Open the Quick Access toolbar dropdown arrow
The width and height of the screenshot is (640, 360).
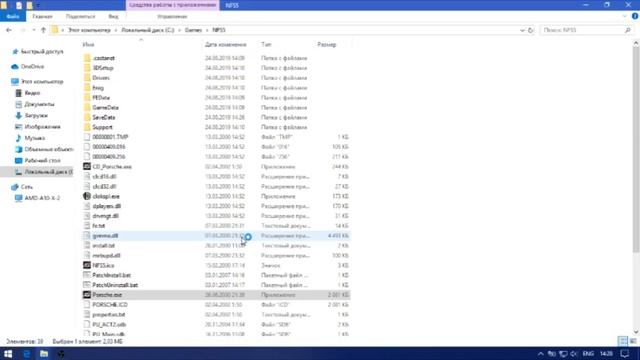pos(38,5)
